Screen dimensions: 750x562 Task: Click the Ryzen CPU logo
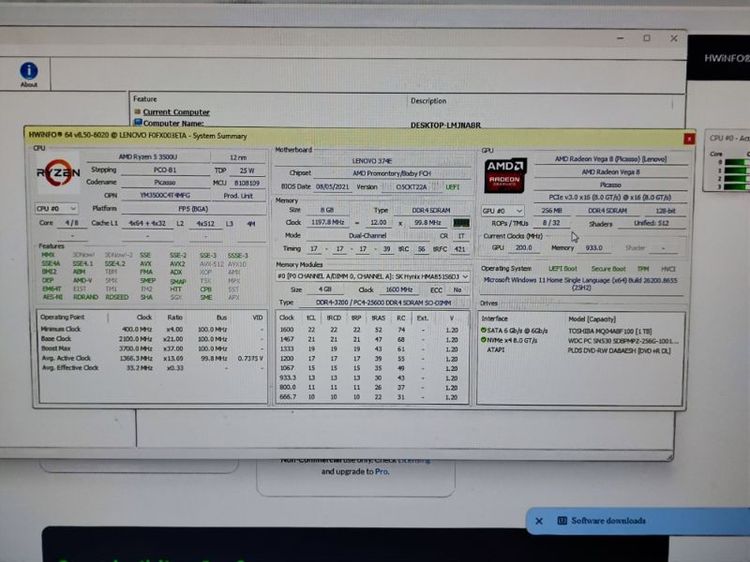pyautogui.click(x=58, y=173)
